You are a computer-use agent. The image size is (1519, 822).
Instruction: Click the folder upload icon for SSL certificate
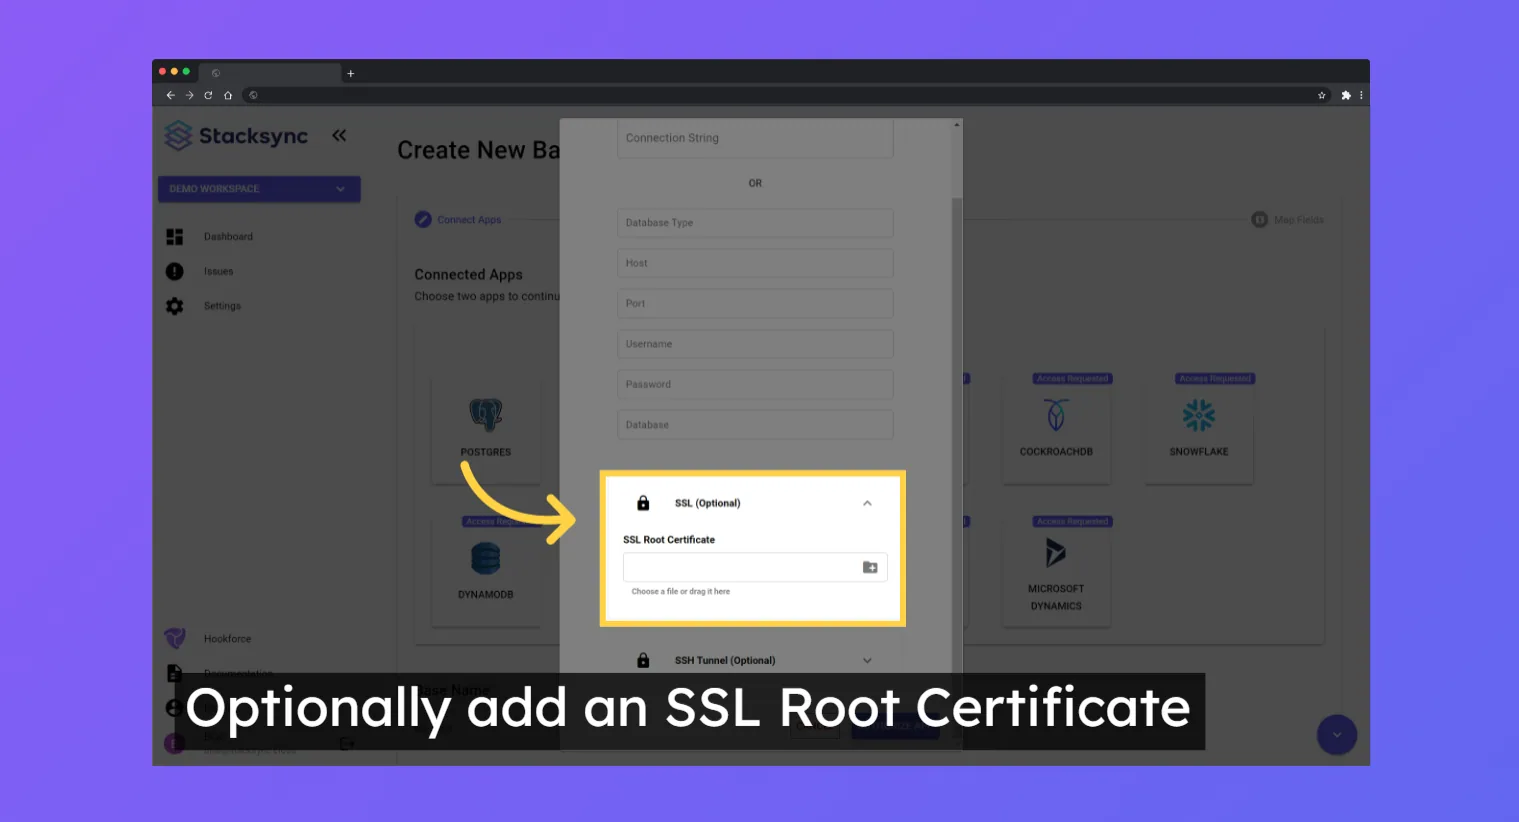(870, 567)
